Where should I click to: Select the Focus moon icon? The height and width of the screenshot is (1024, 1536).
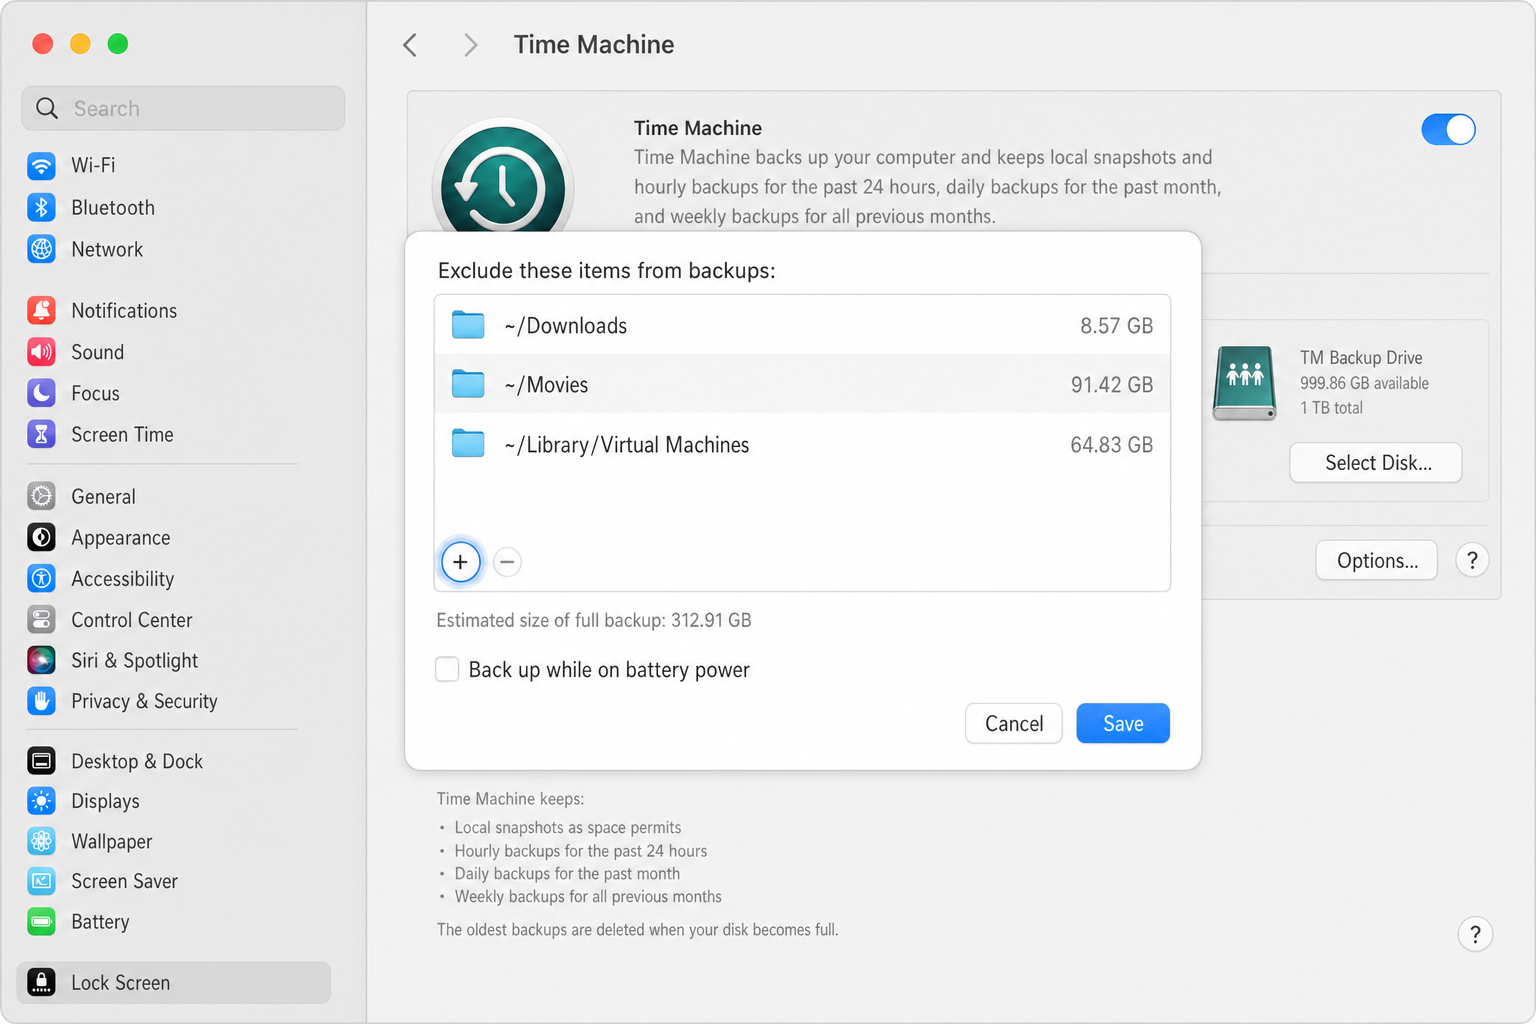pos(41,393)
